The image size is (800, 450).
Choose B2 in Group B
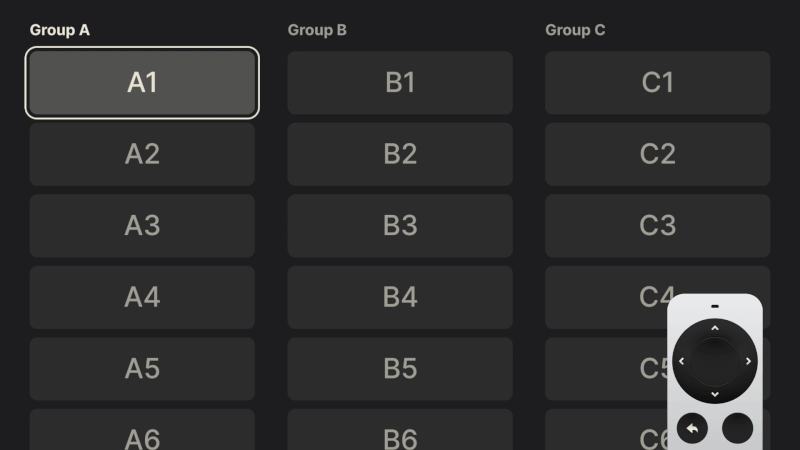point(400,154)
